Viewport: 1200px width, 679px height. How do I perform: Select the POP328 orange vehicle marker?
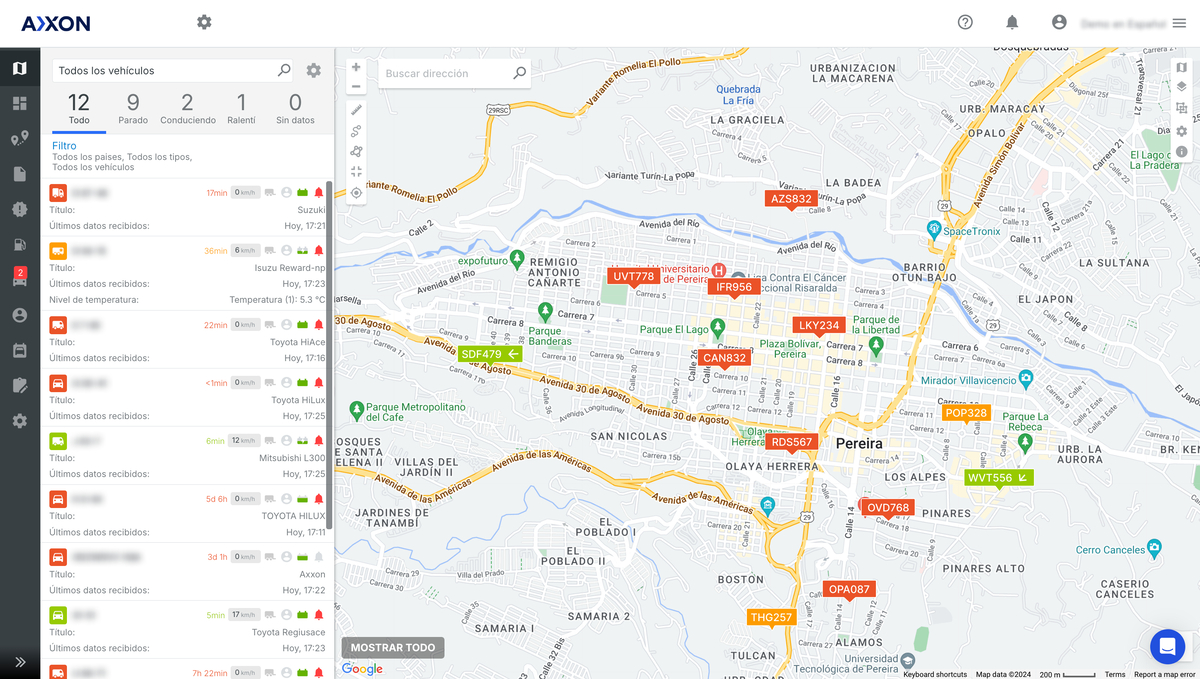(966, 413)
